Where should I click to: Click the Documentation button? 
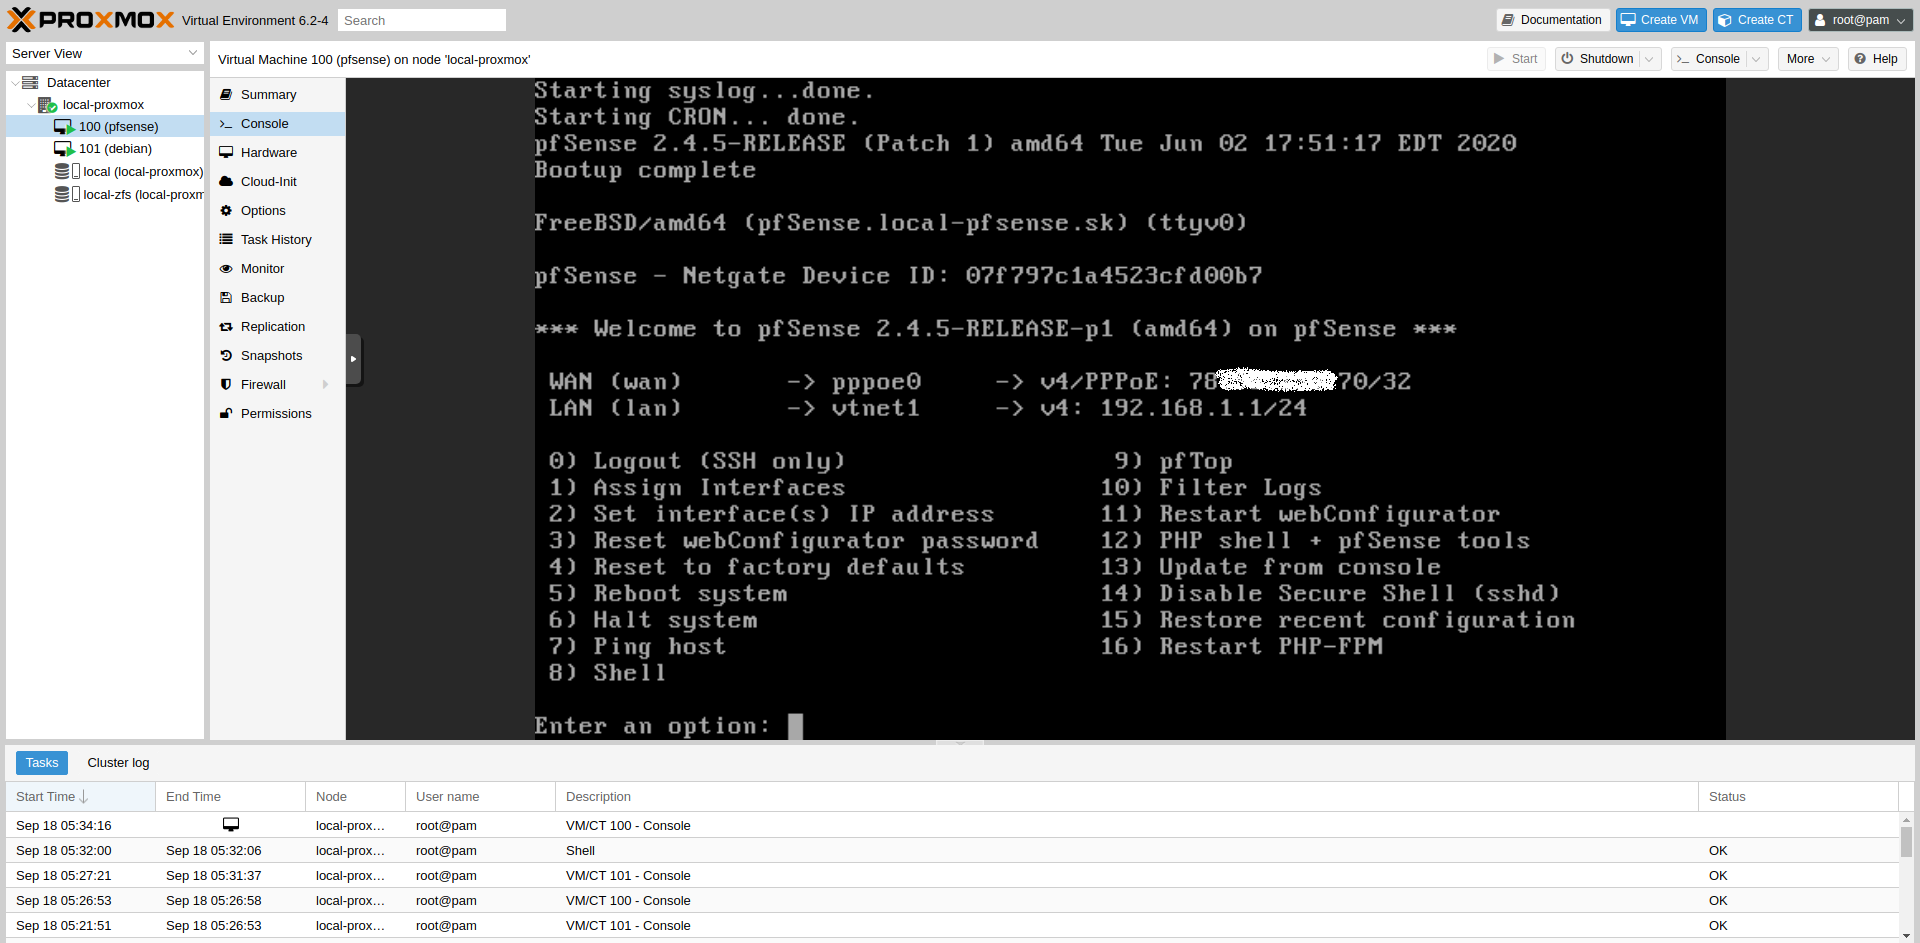pos(1552,20)
